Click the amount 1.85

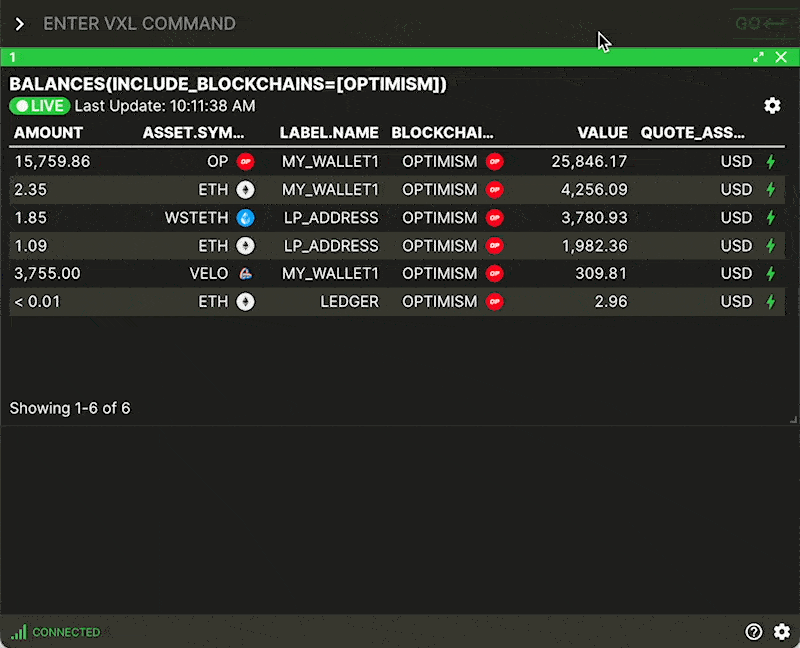pyautogui.click(x=30, y=218)
